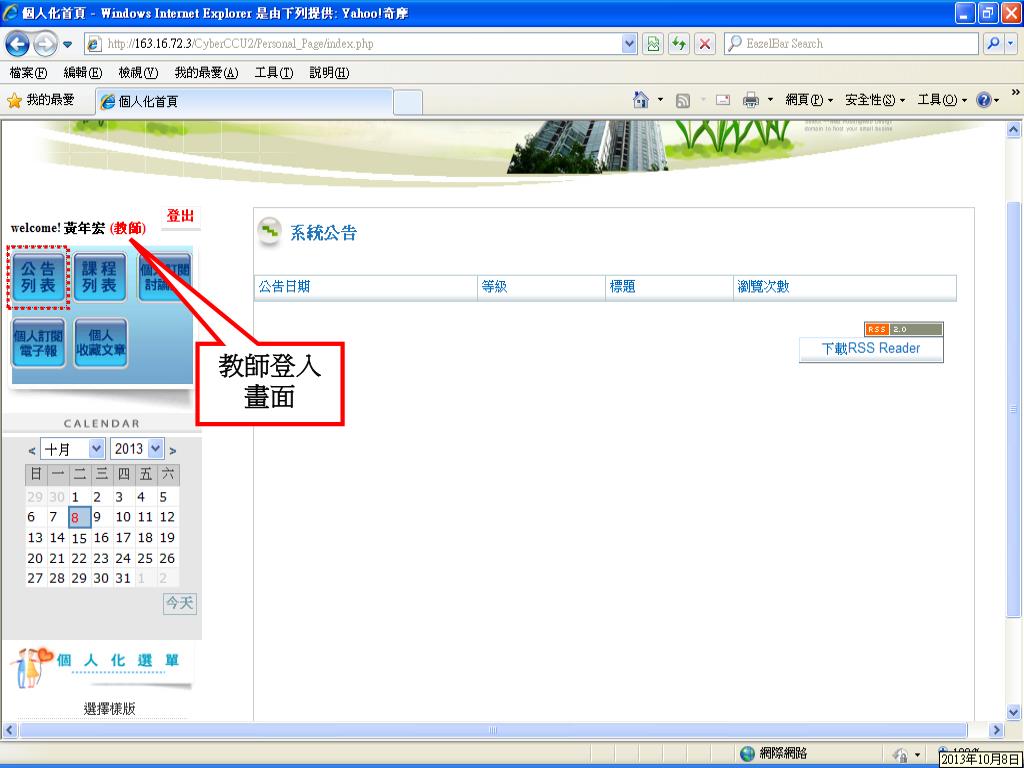Click the 今天 today button
1024x768 pixels.
[x=180, y=603]
